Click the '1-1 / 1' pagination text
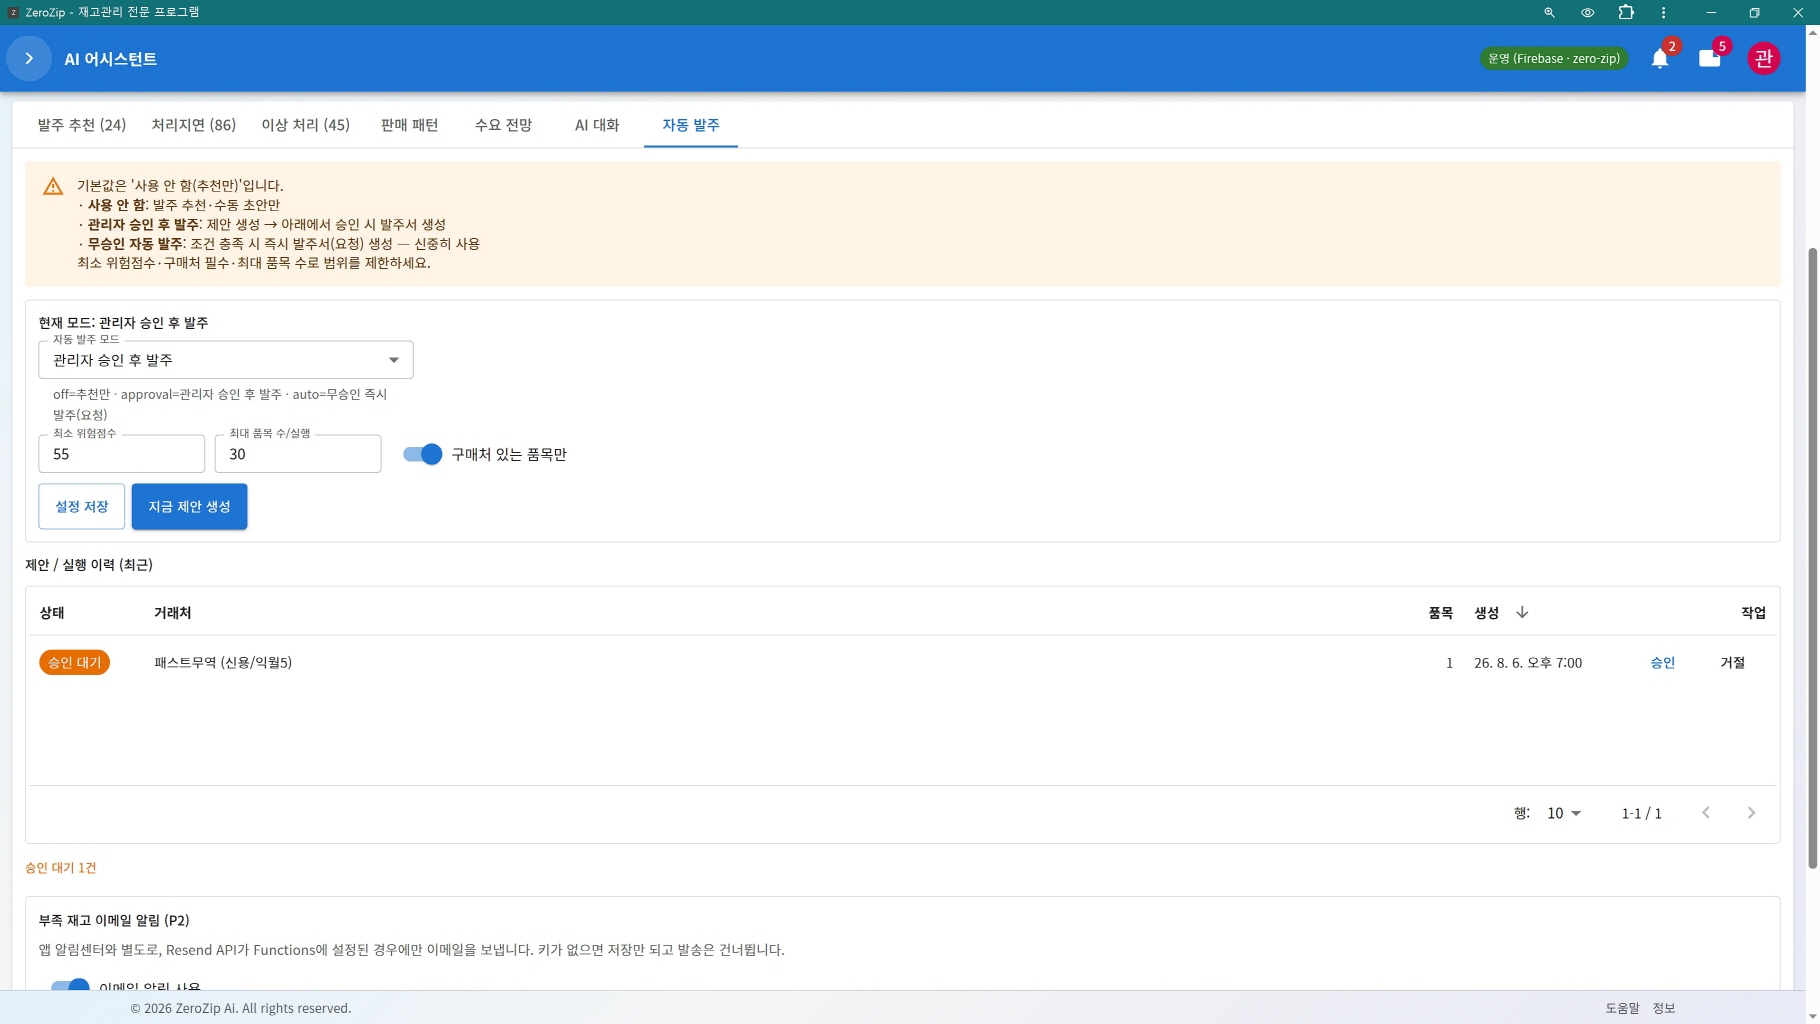1820x1024 pixels. pyautogui.click(x=1642, y=814)
